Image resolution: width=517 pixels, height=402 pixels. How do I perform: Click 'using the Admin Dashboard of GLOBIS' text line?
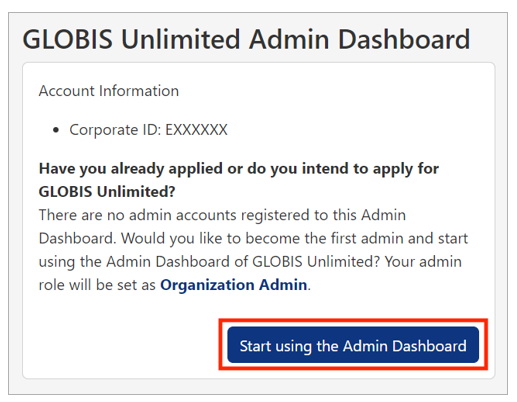[x=170, y=262]
